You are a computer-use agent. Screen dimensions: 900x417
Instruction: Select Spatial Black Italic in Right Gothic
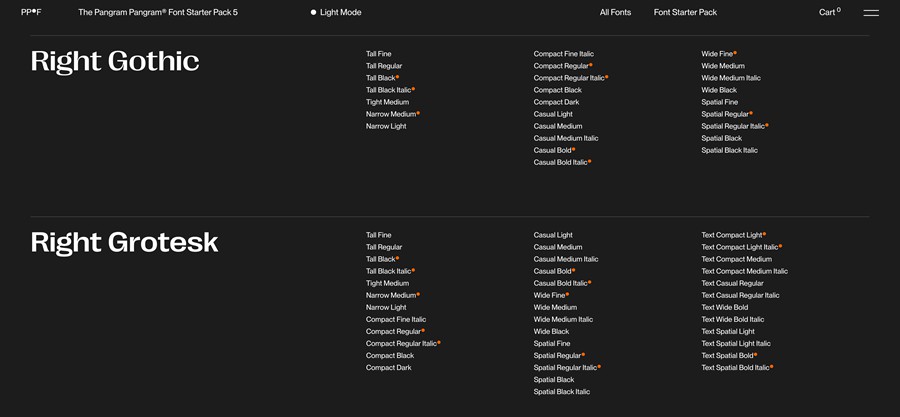pyautogui.click(x=730, y=150)
